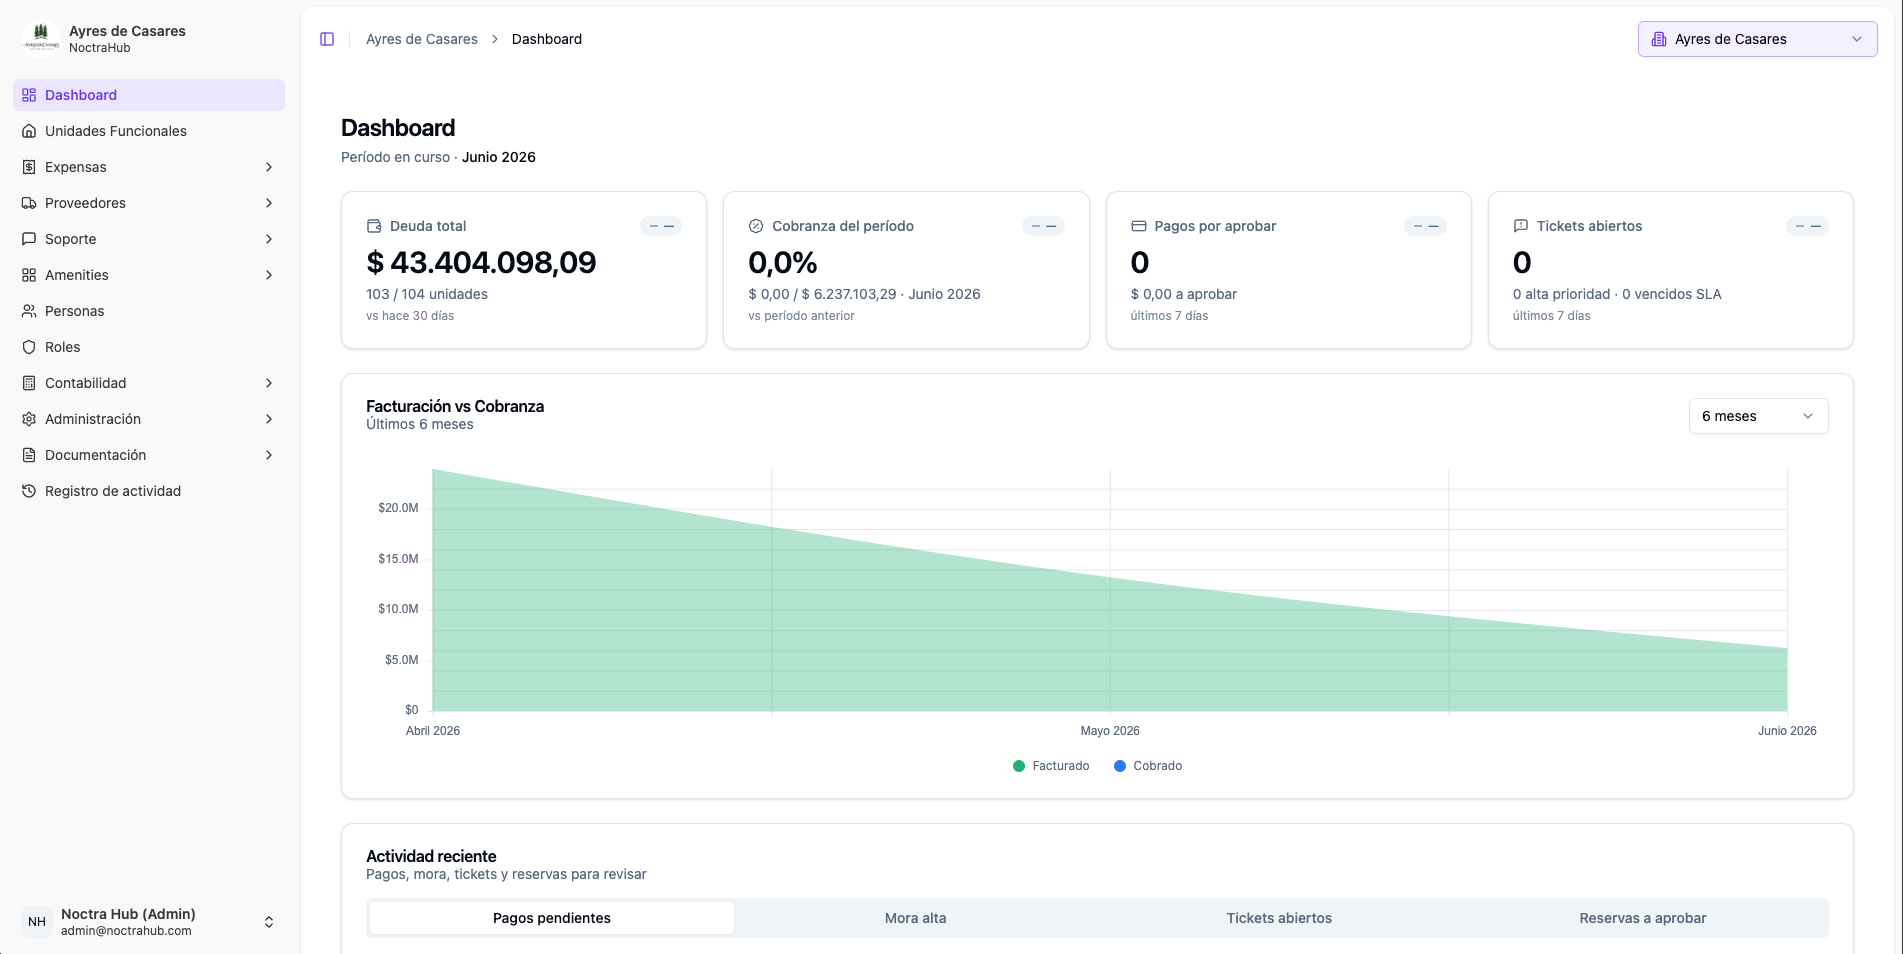Switch to the Reservas a aprobar tab
This screenshot has height=954, width=1903.
coord(1643,918)
